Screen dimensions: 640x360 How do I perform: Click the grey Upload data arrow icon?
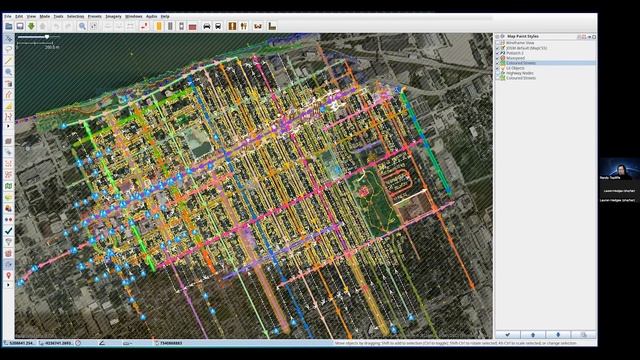click(x=42, y=26)
